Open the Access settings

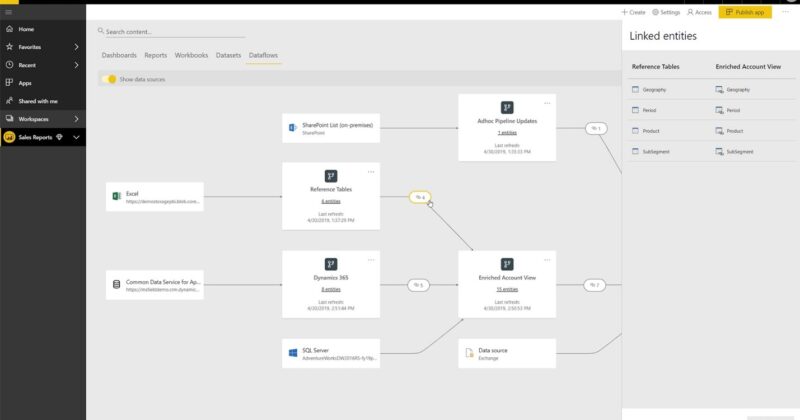699,12
